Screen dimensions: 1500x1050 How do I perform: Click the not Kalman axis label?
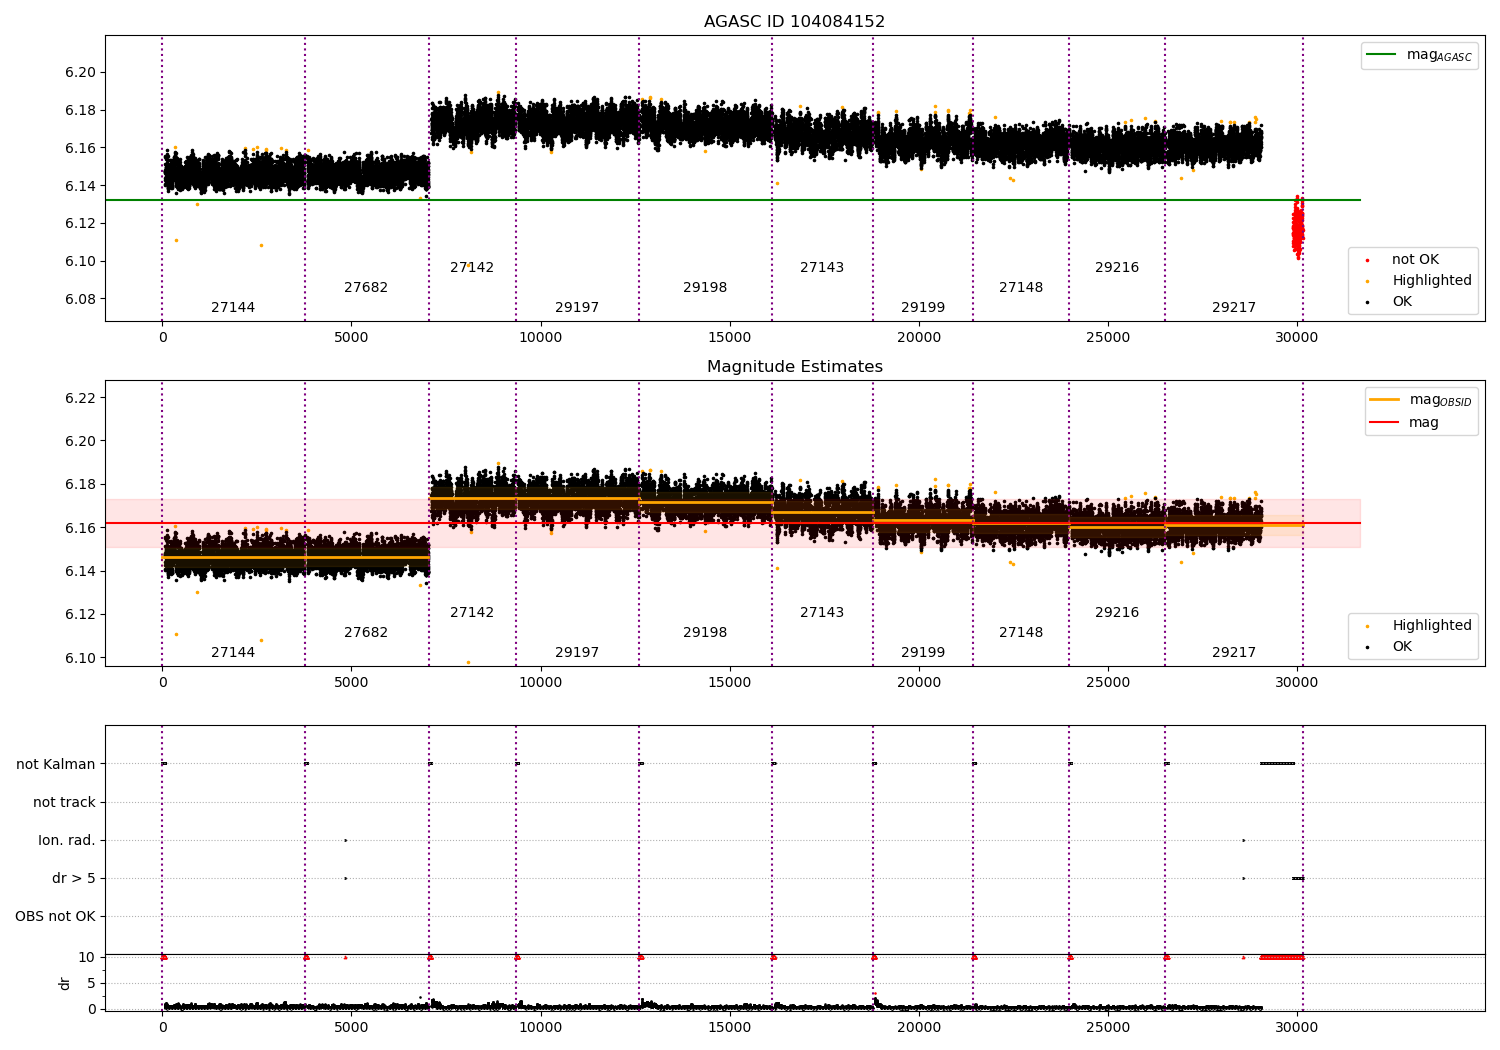point(56,765)
